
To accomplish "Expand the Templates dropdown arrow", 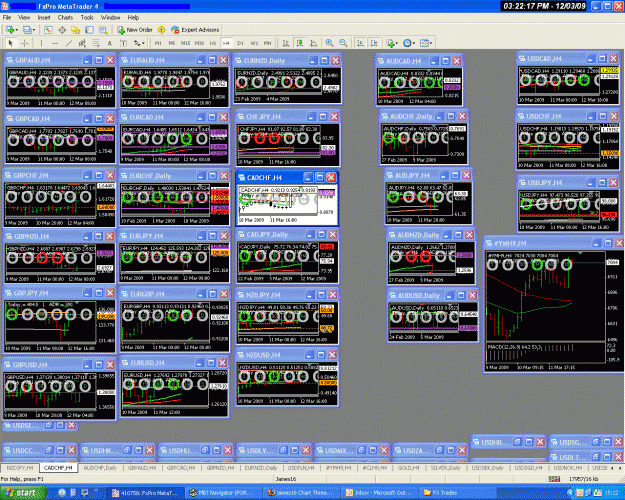I will (x=431, y=43).
